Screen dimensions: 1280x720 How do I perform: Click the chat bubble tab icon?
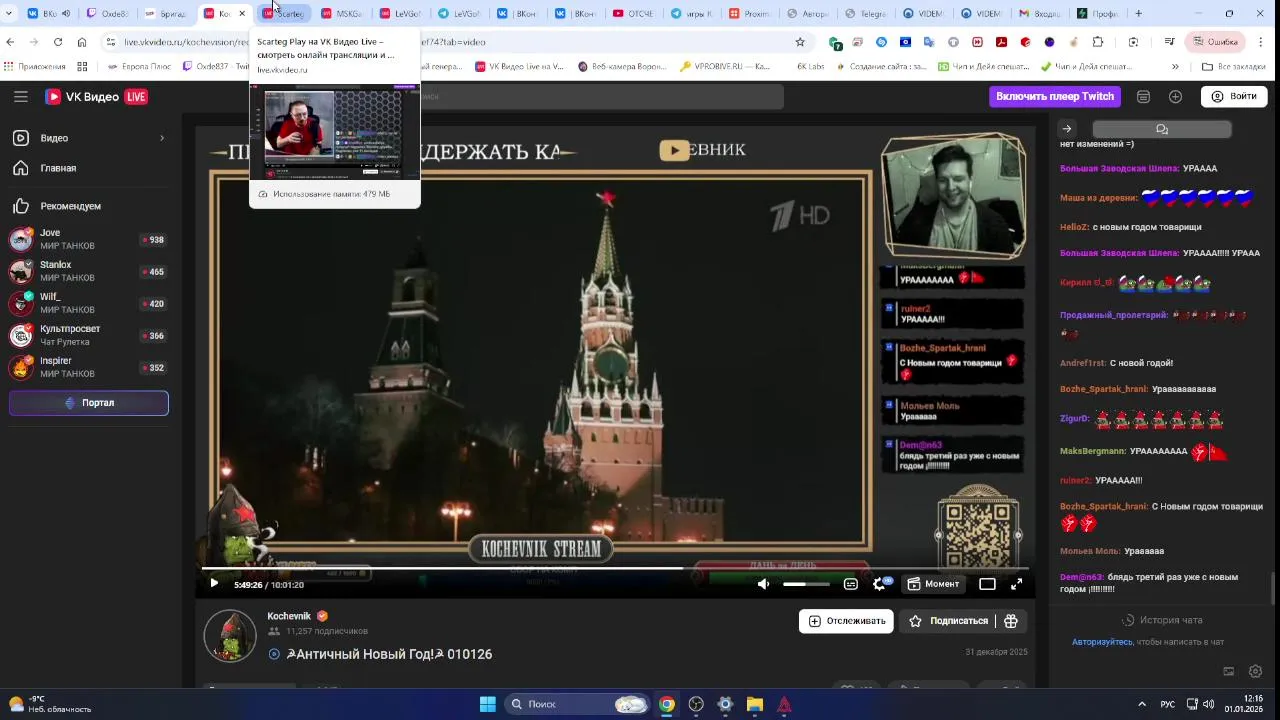[x=1161, y=129]
